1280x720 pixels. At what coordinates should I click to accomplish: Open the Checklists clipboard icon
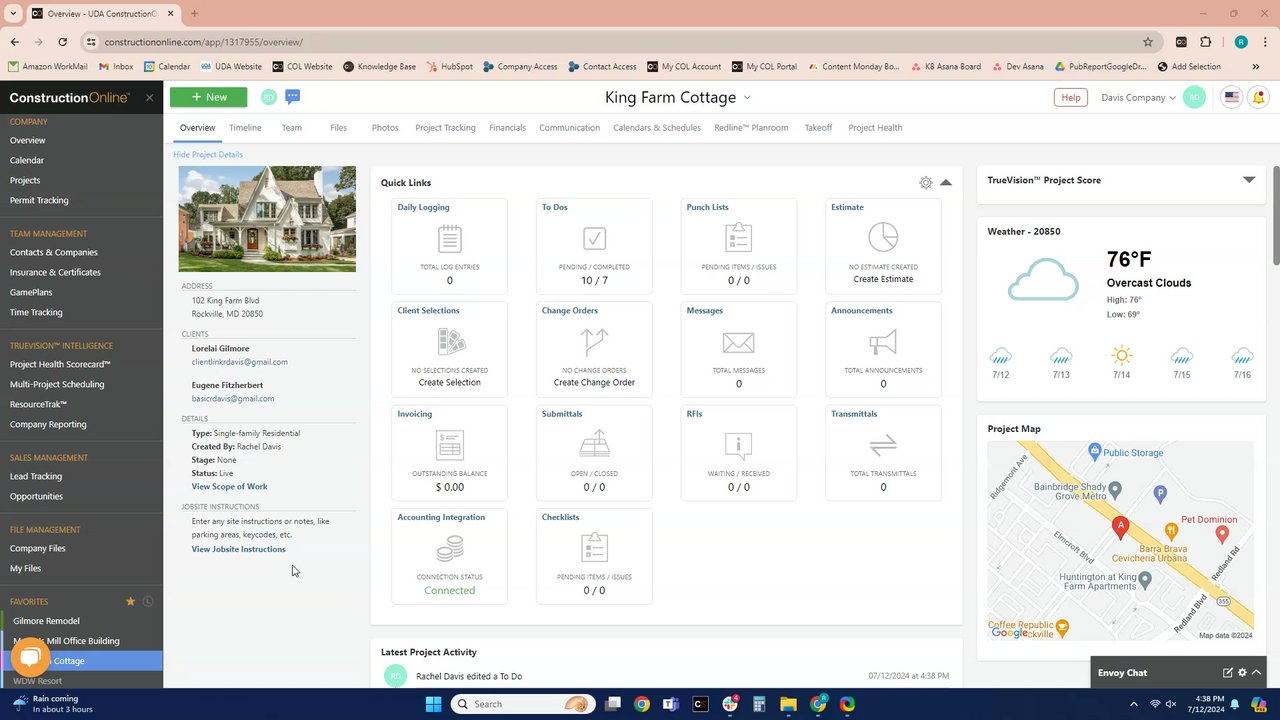[594, 548]
